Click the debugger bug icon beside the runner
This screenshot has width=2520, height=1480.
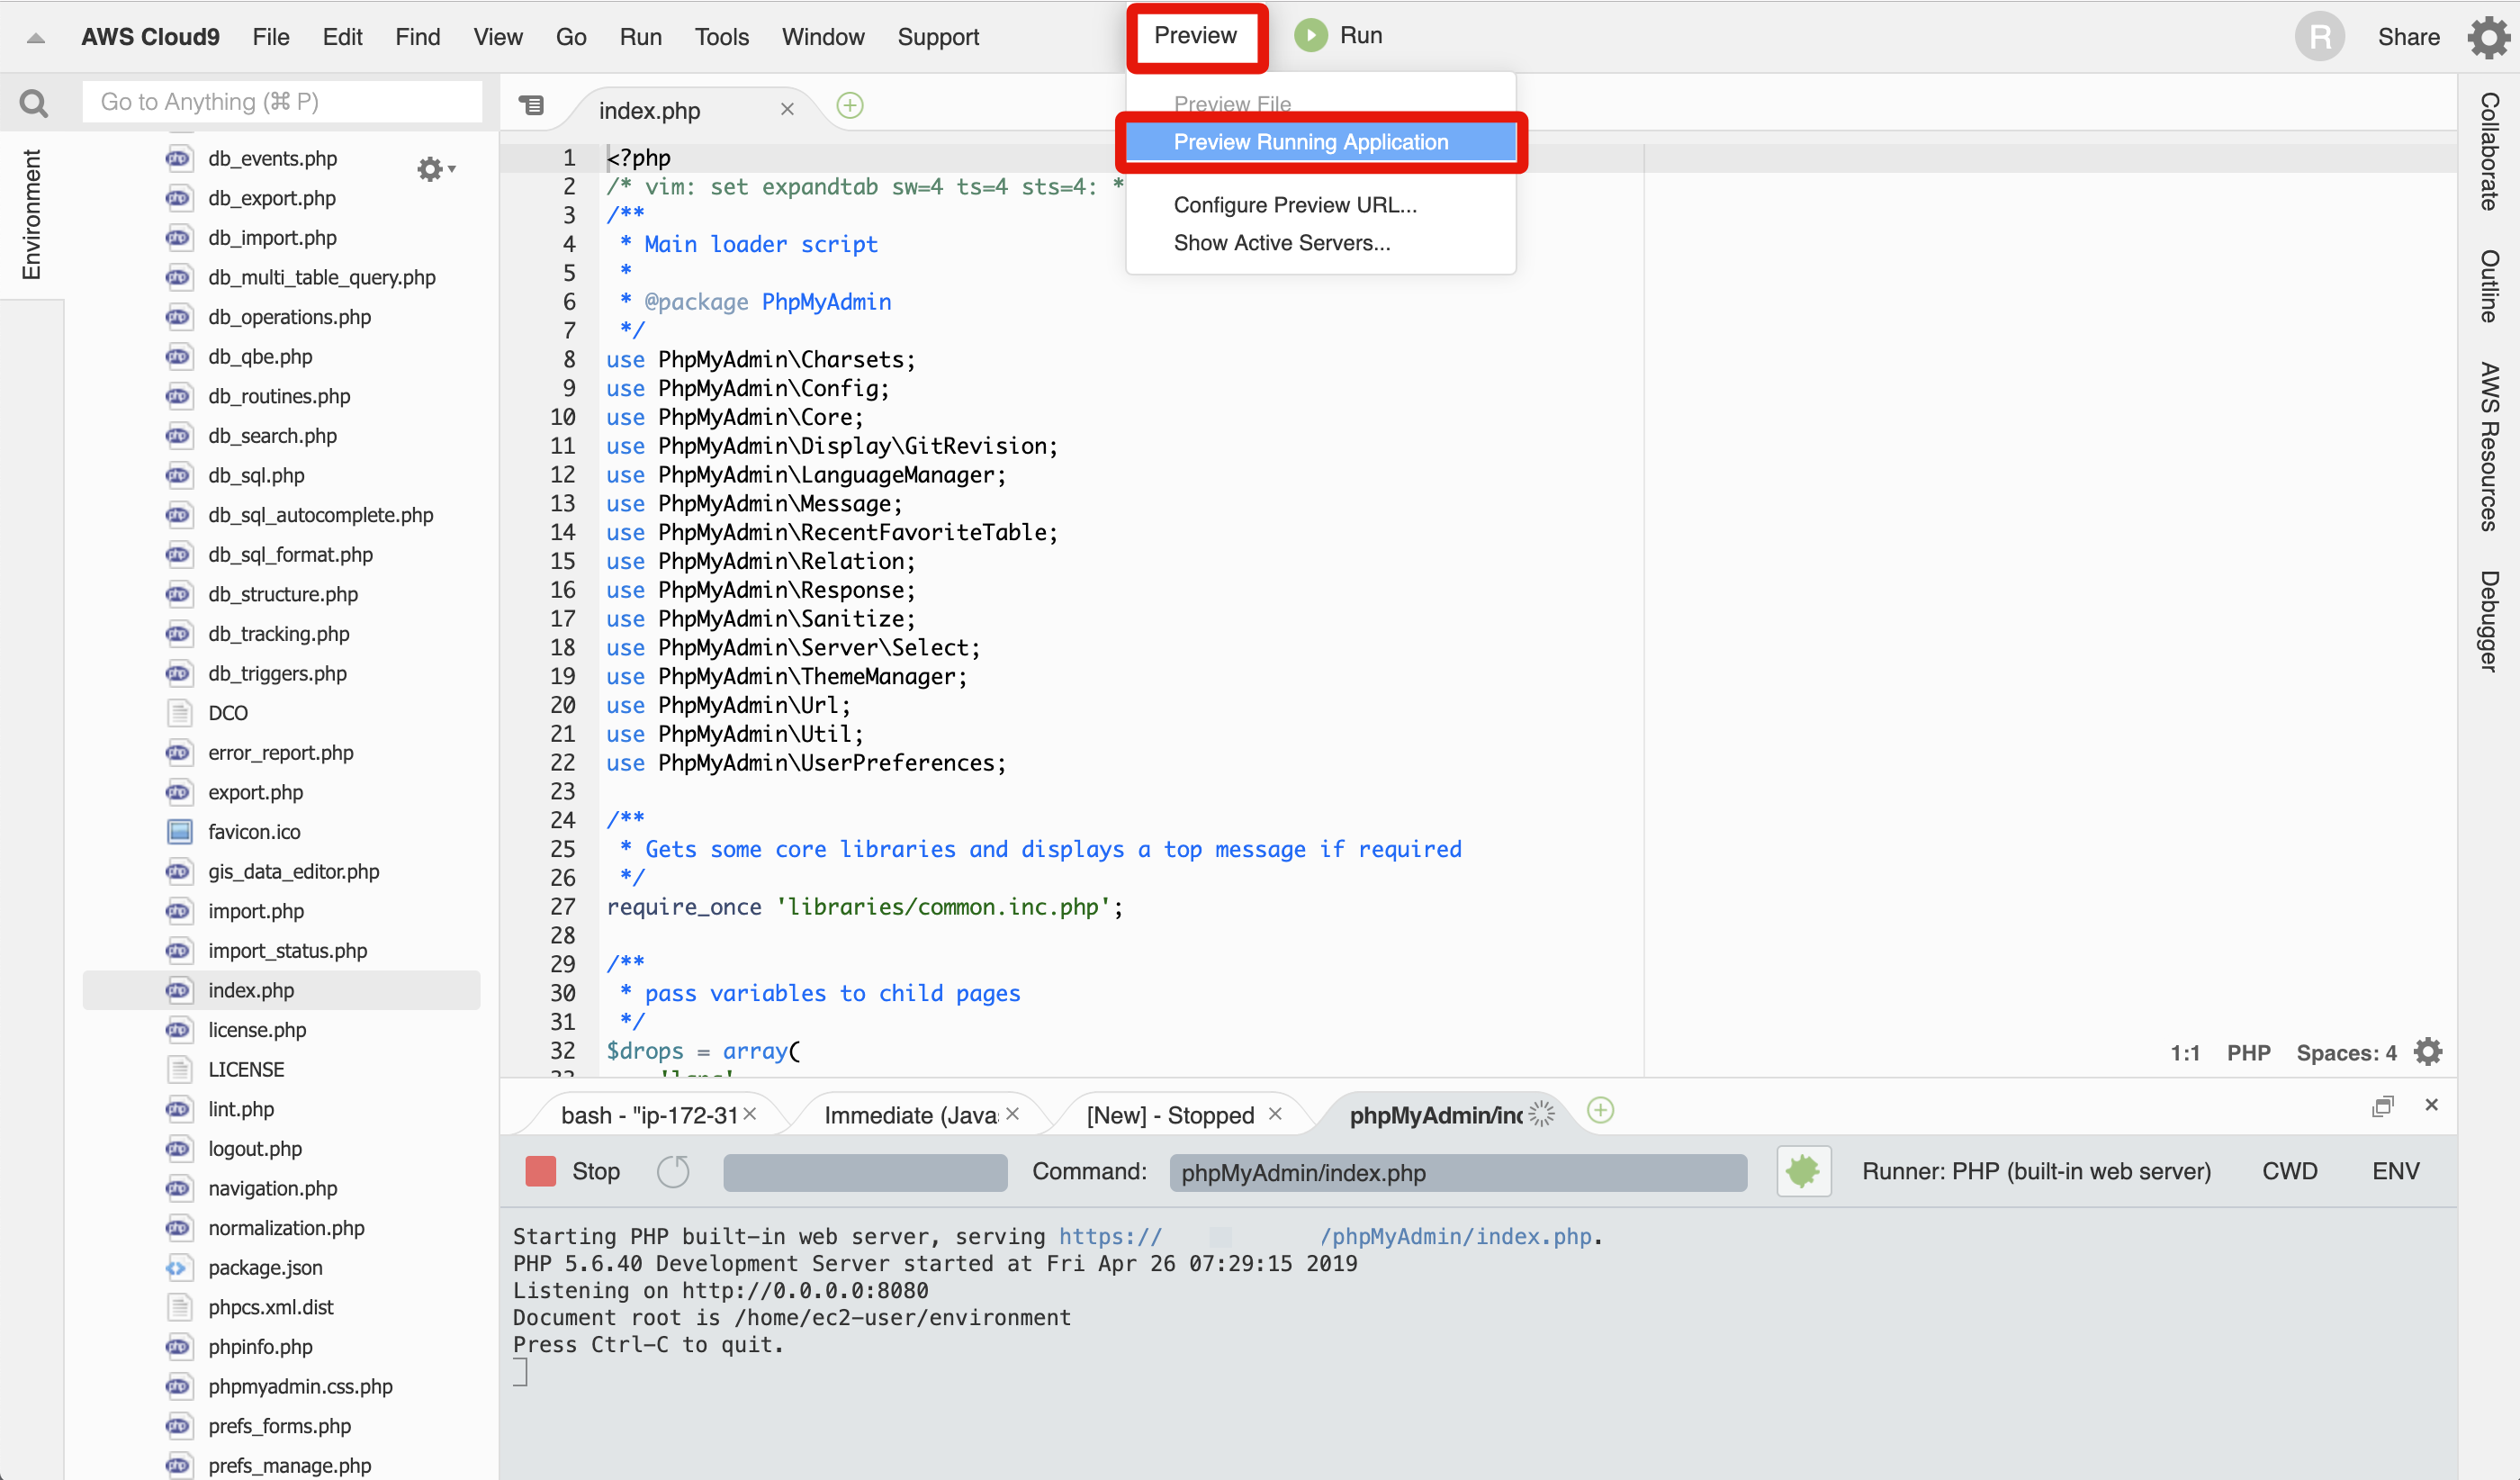click(1803, 1171)
